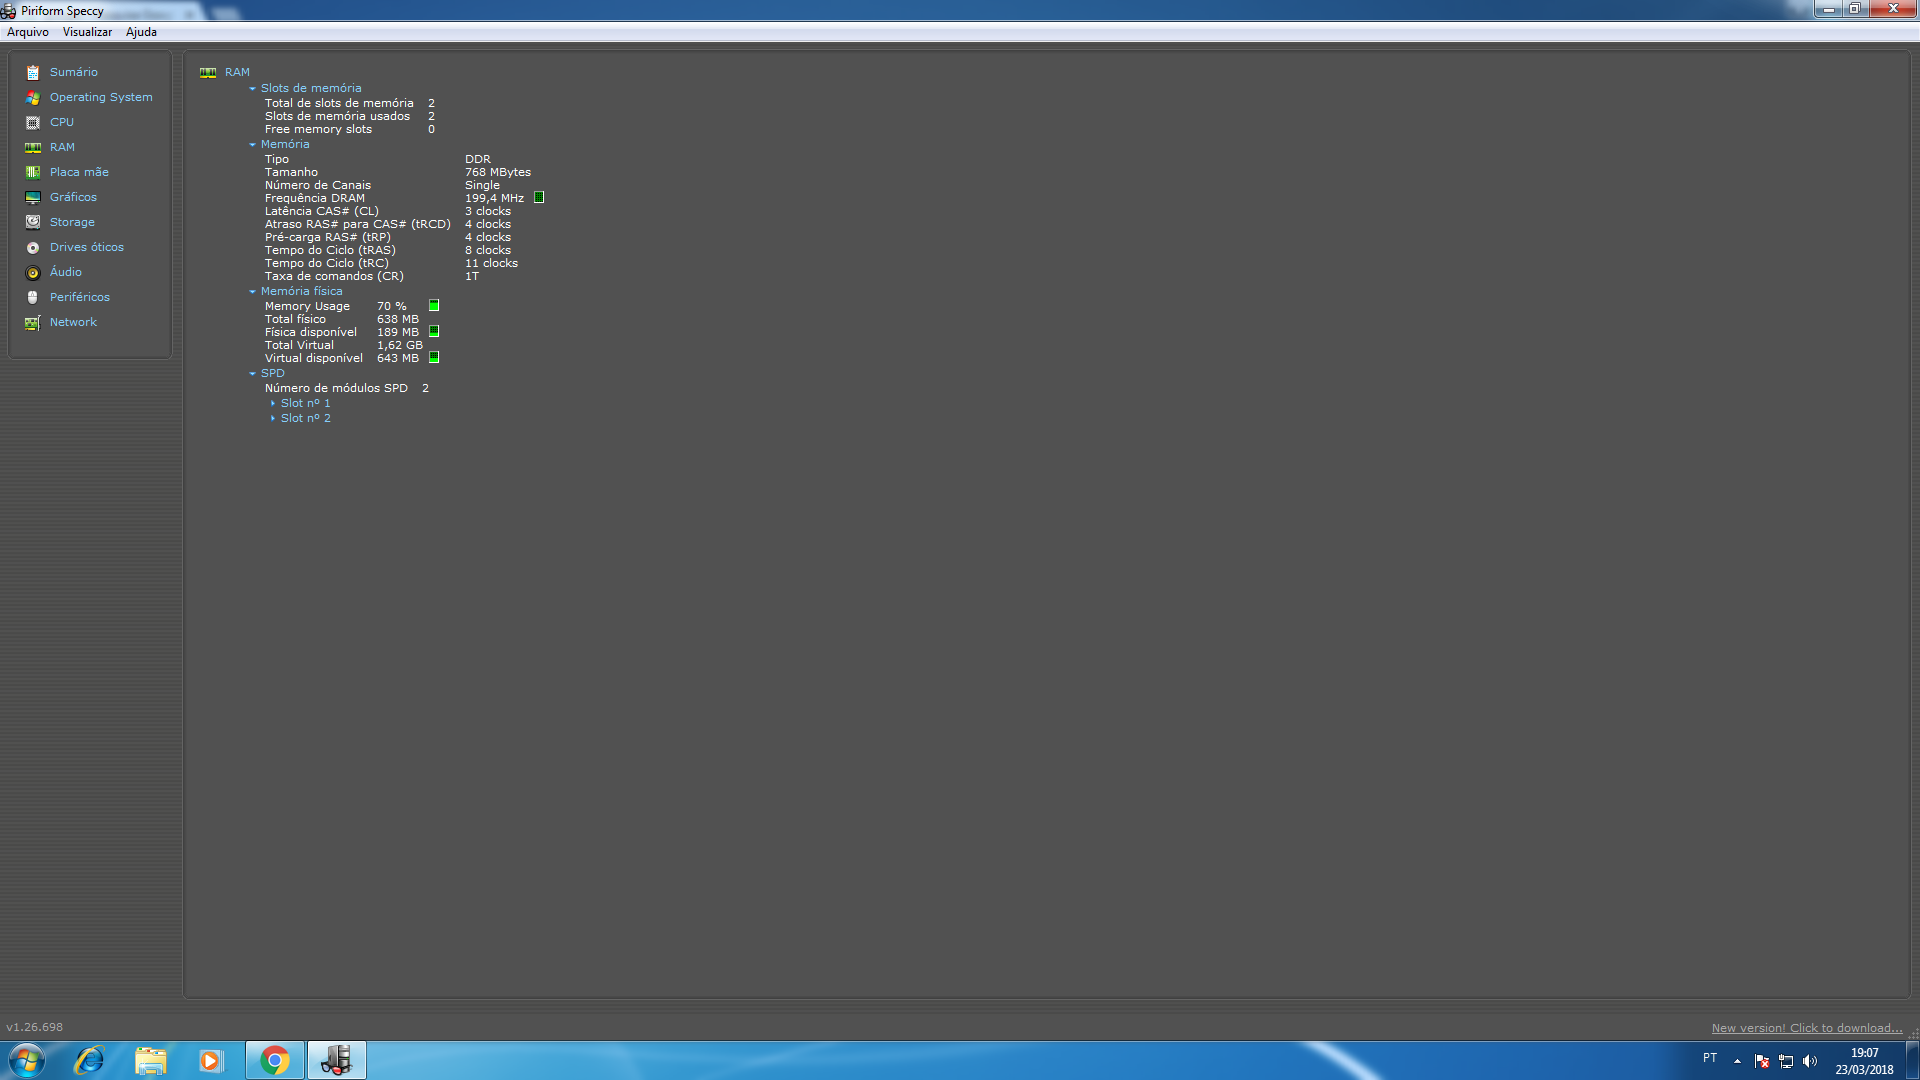The height and width of the screenshot is (1080, 1920).
Task: Click the green Memory Usage indicator
Action: [x=434, y=306]
